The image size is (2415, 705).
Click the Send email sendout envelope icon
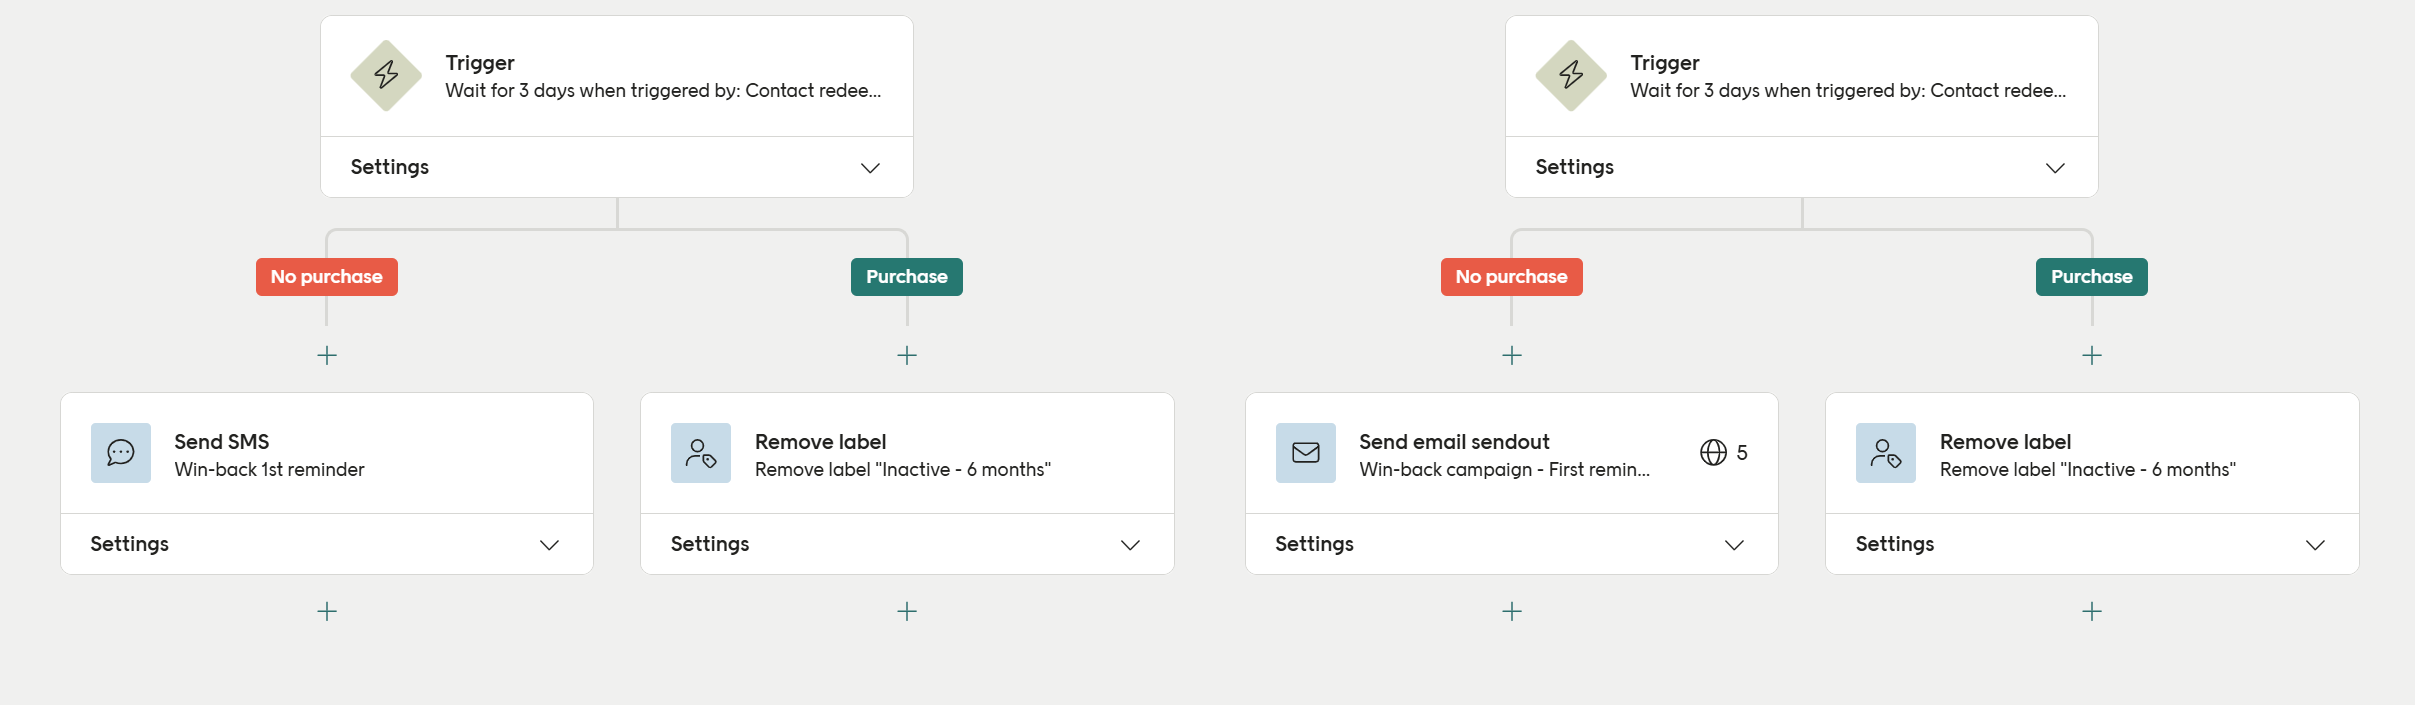click(1306, 453)
